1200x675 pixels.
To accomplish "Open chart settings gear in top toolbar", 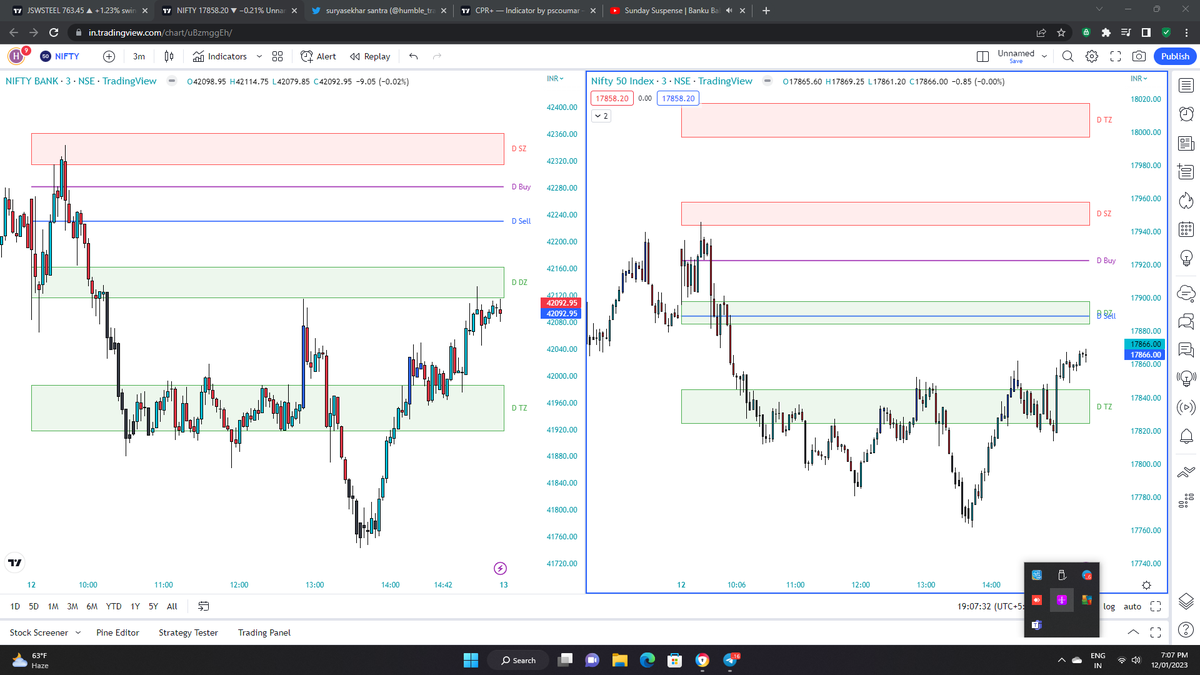I will pyautogui.click(x=1092, y=56).
